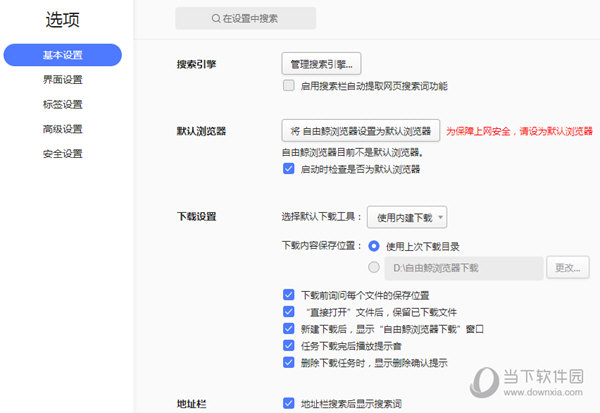Enable 启用搜索栏自动提取网页搜索词功能 checkbox

(x=289, y=87)
